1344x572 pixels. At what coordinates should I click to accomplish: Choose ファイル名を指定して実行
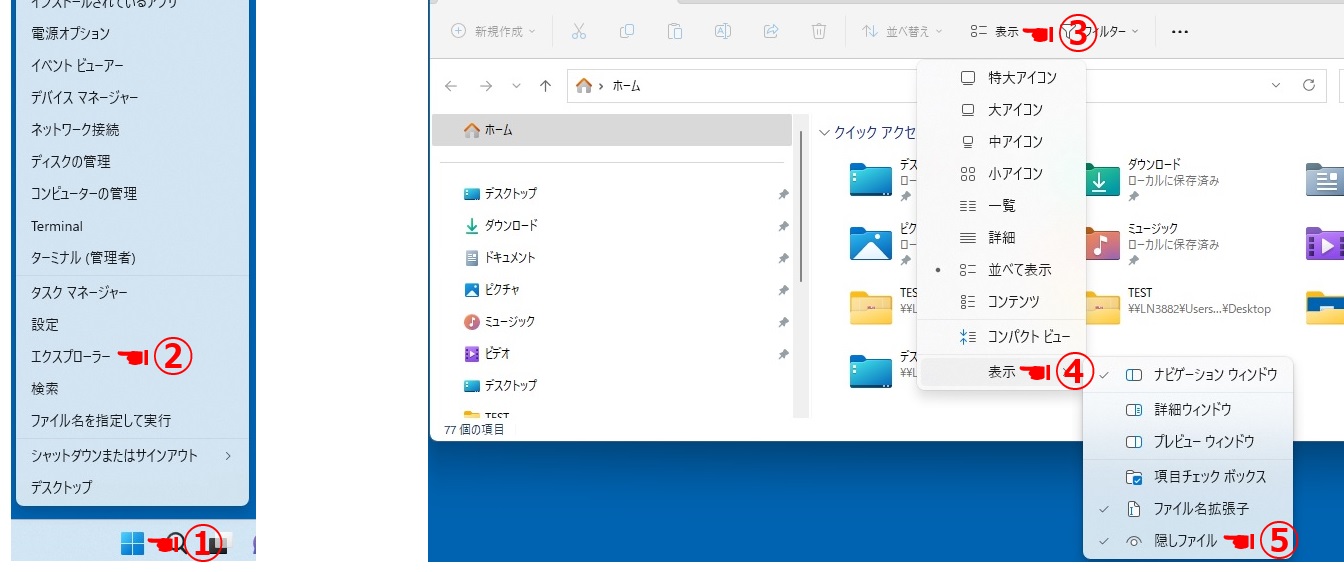click(101, 420)
